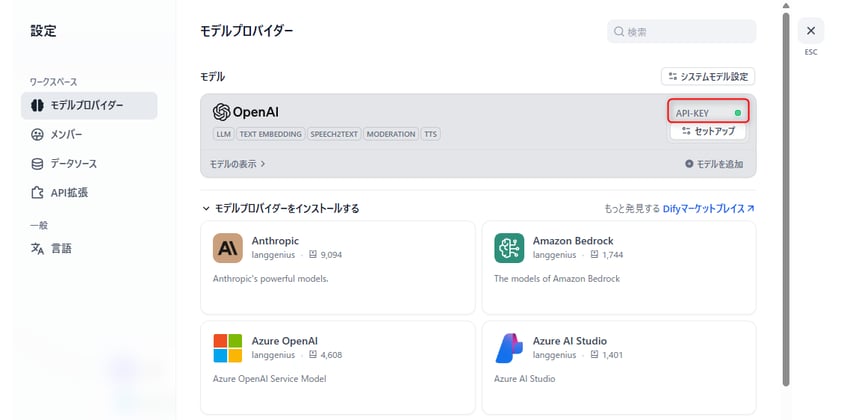Select the Anthropic provider card title
Viewport: 844px width, 420px height.
pos(275,241)
